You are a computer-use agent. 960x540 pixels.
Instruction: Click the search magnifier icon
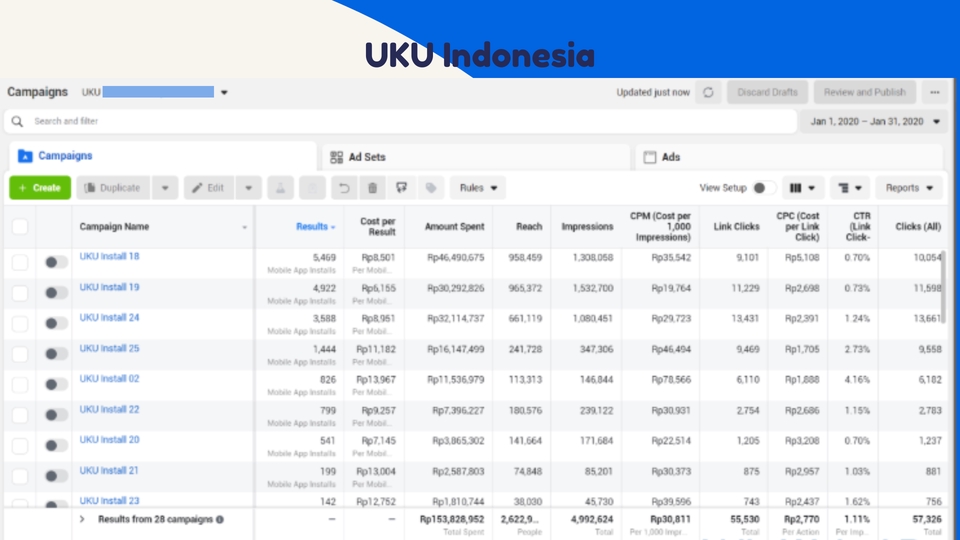click(x=18, y=121)
